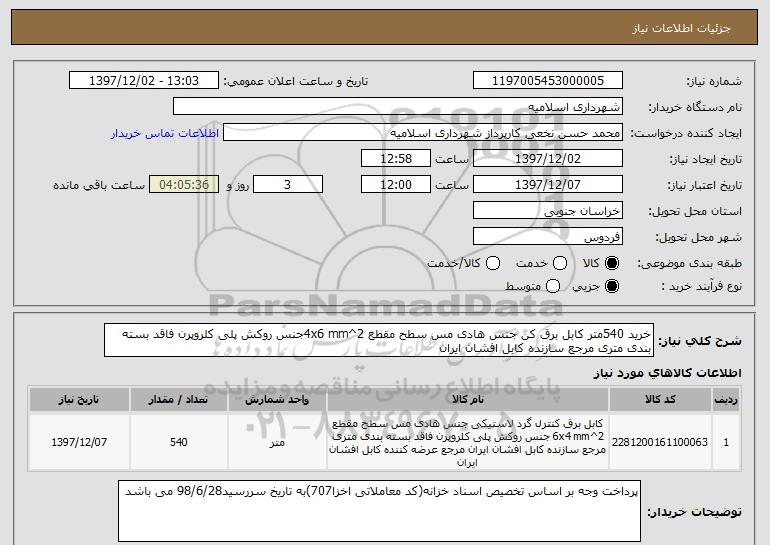This screenshot has width=770, height=545.
Task: Click the creation time field 12:58
Action: (396, 159)
